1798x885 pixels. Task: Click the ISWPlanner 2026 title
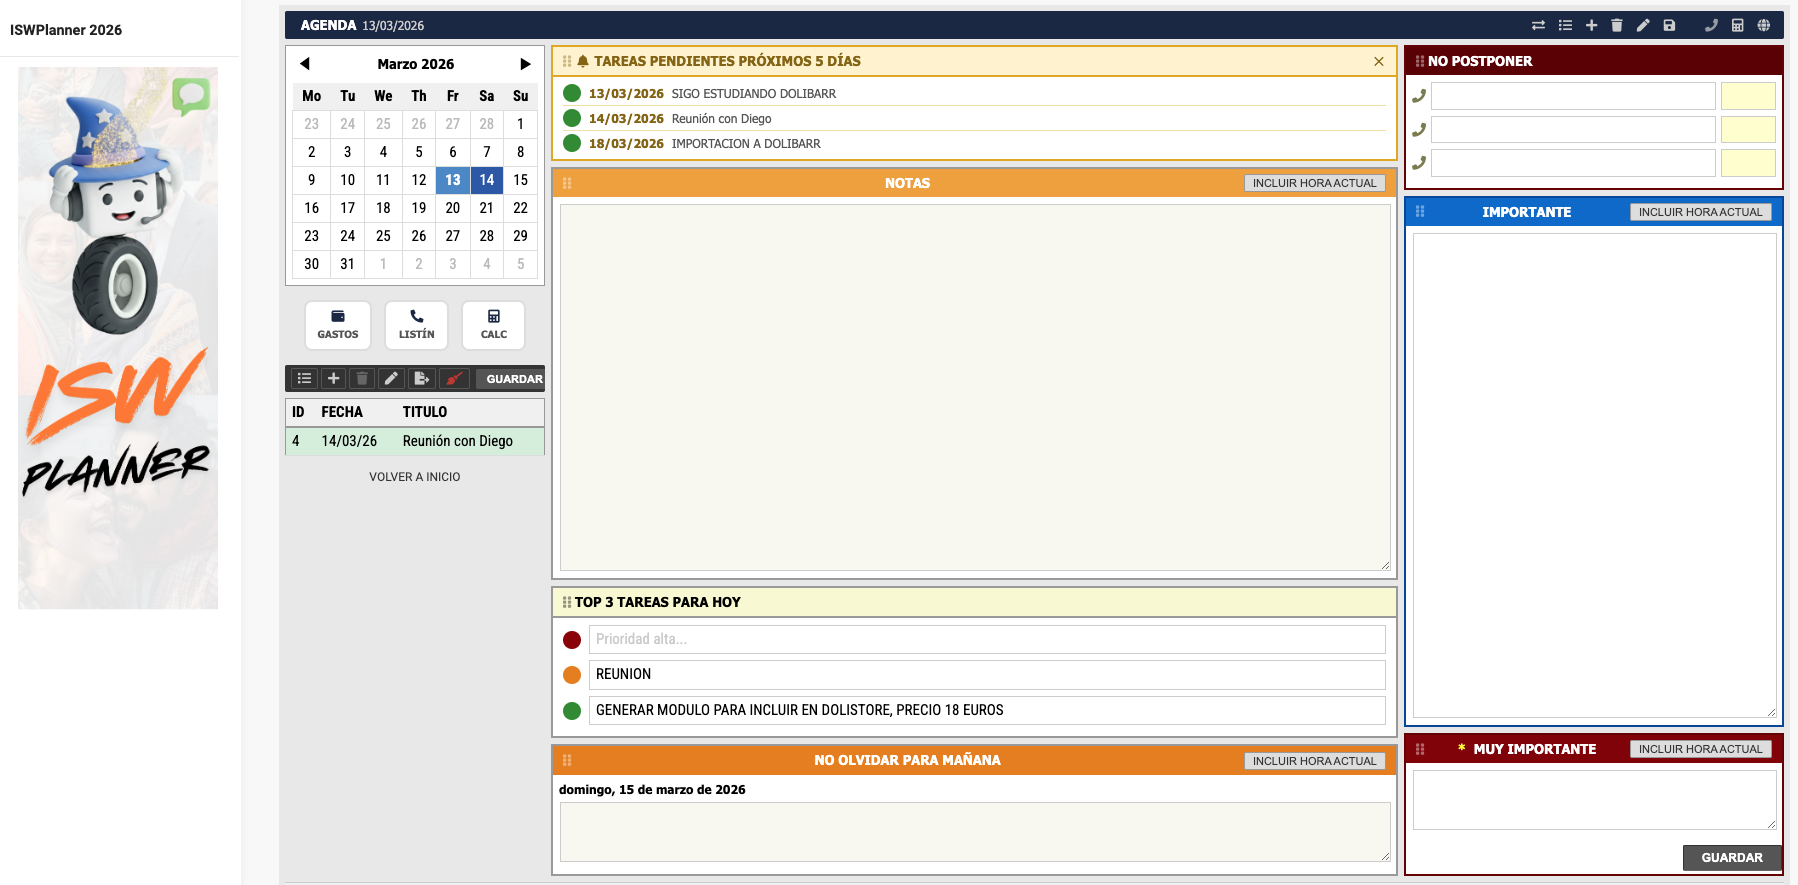(66, 30)
